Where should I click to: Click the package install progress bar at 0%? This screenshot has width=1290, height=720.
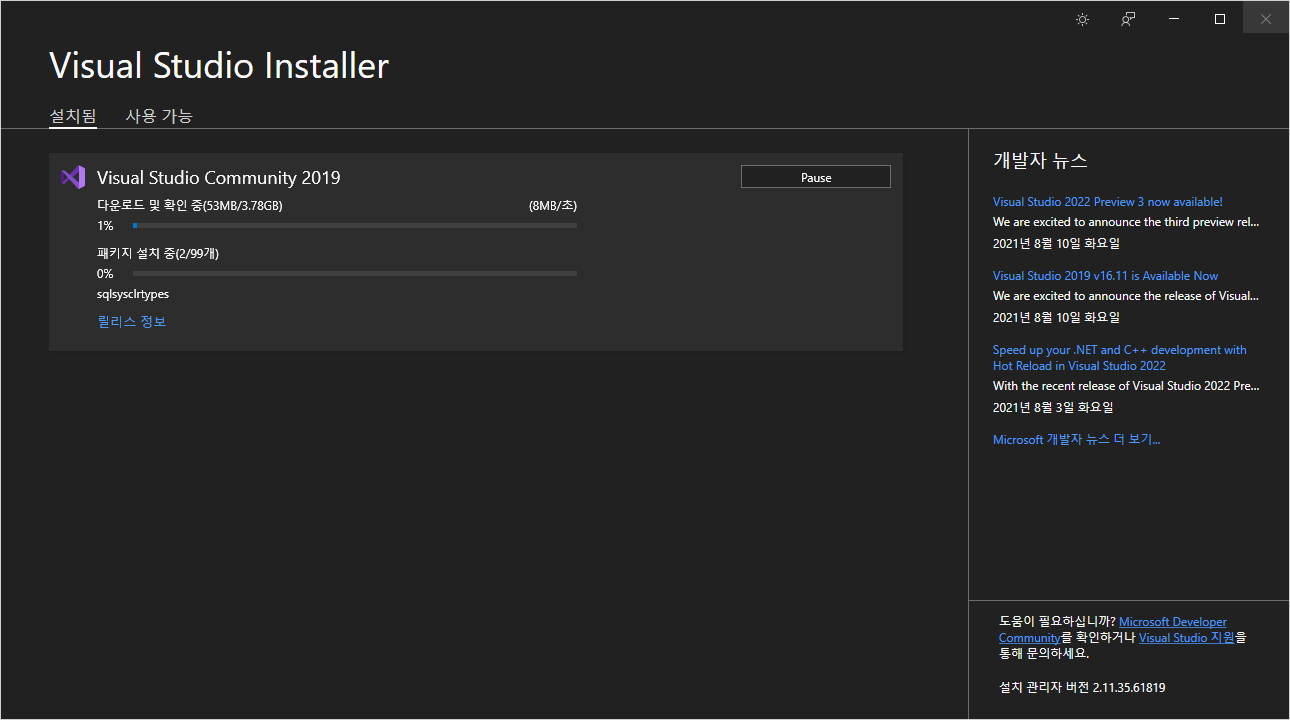tap(355, 274)
